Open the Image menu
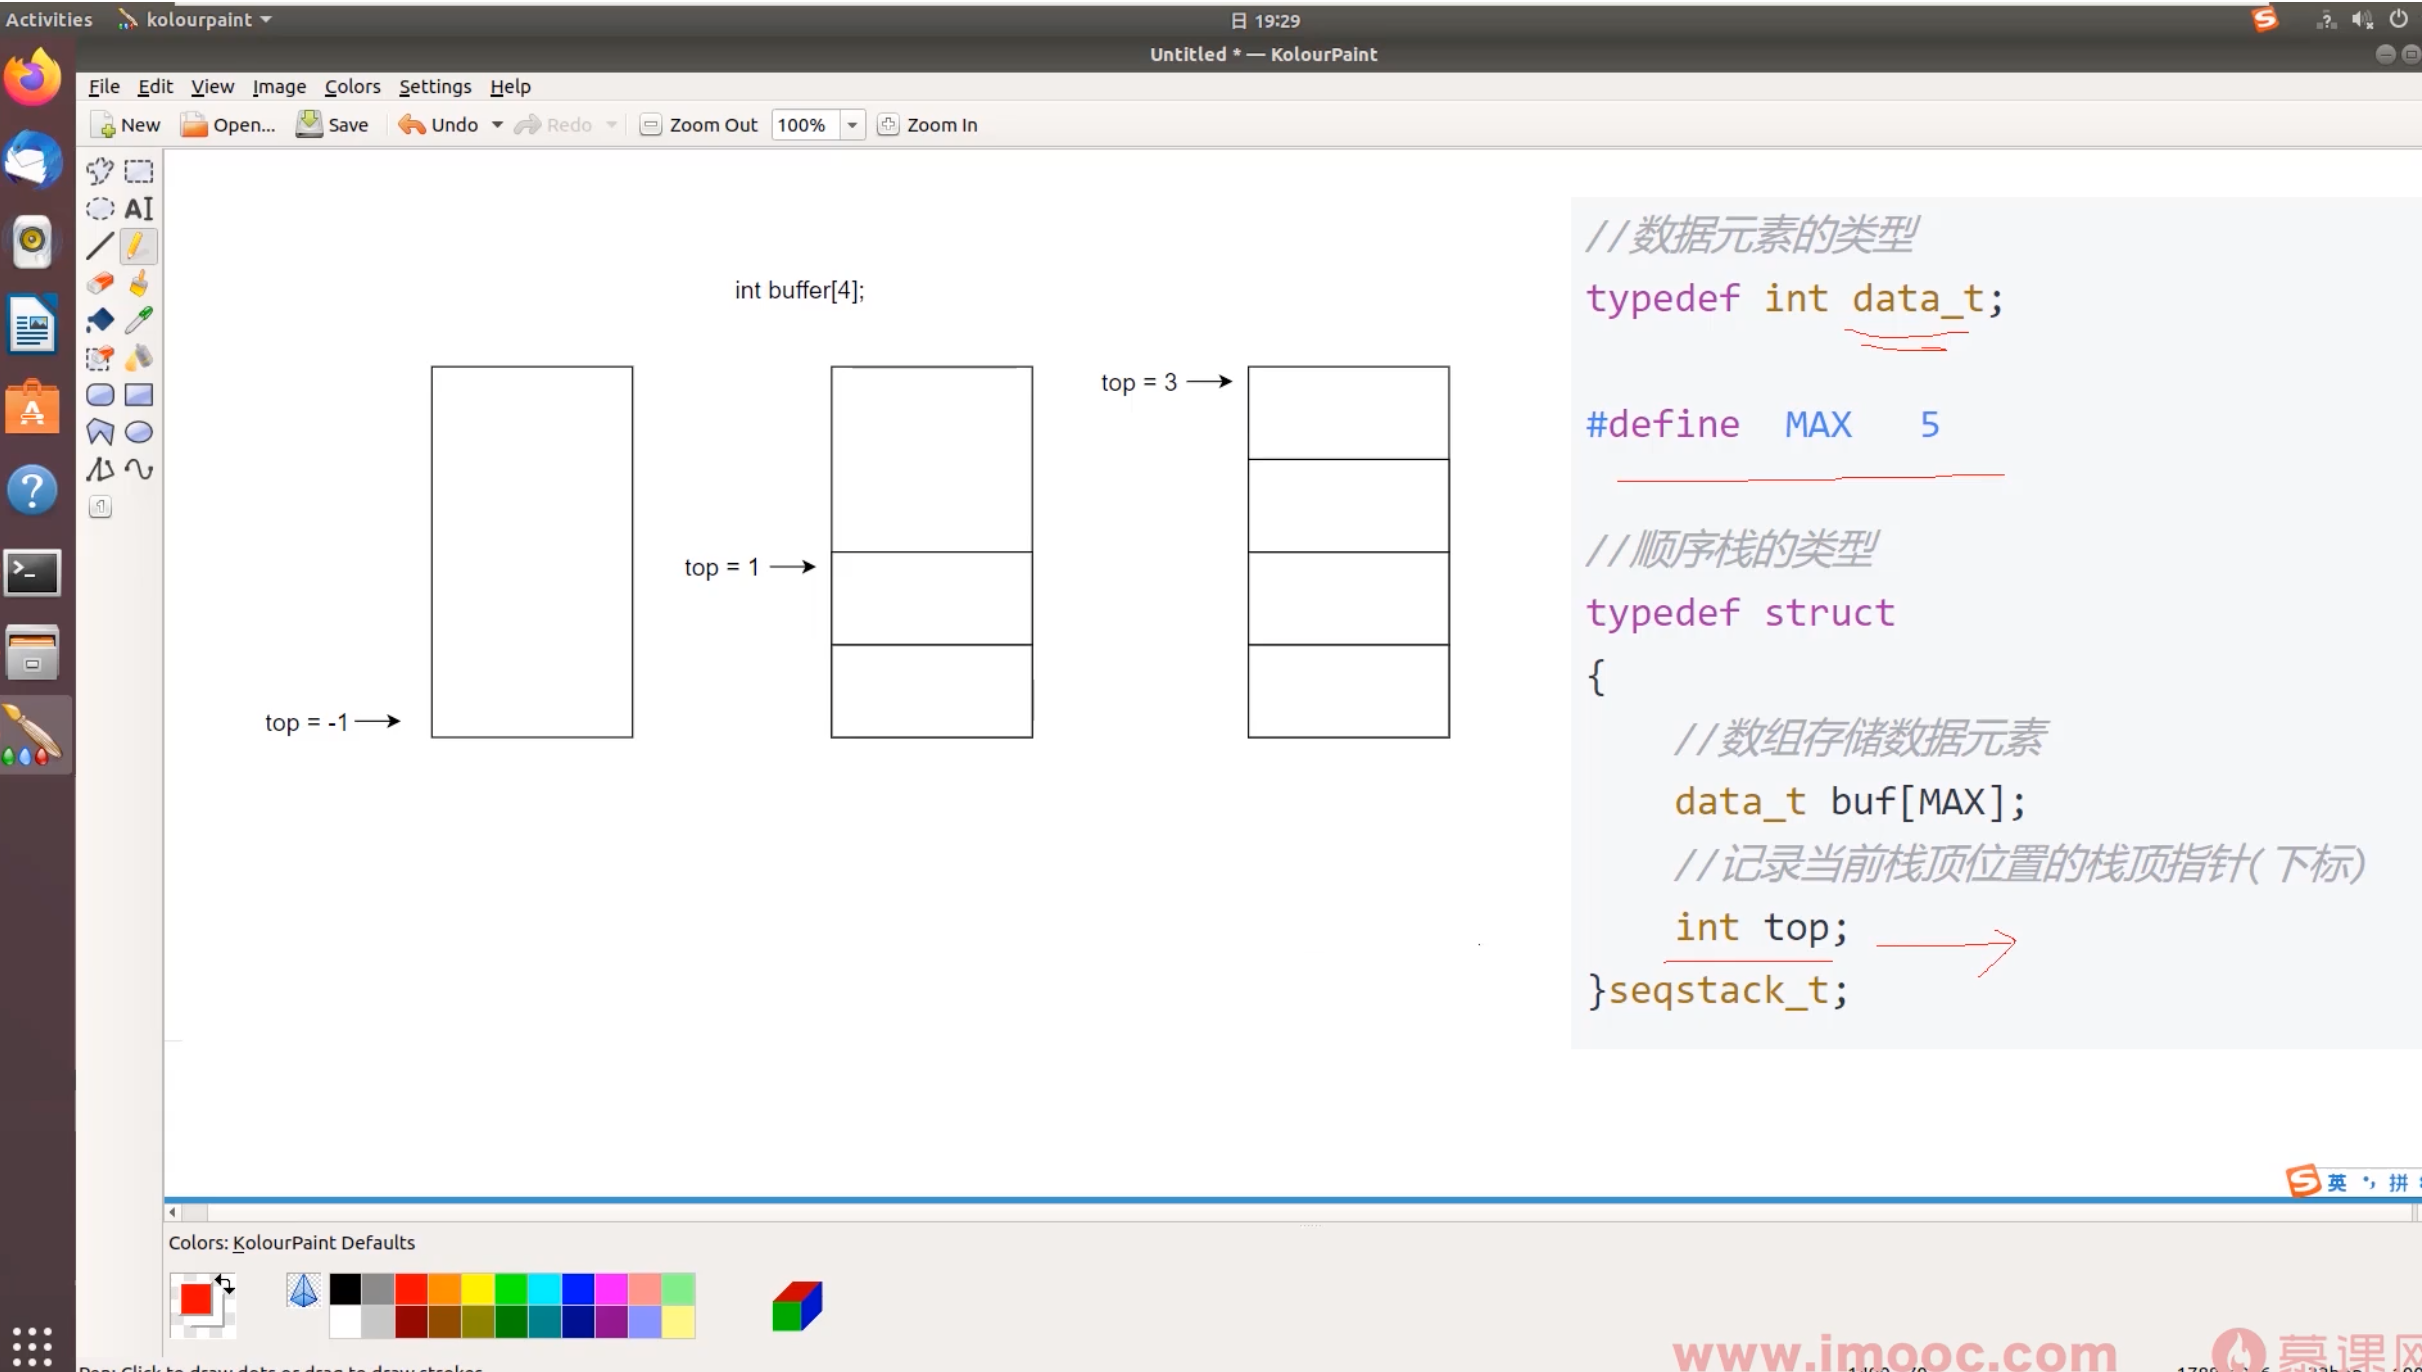Screen dimensions: 2422x1372 coord(279,87)
